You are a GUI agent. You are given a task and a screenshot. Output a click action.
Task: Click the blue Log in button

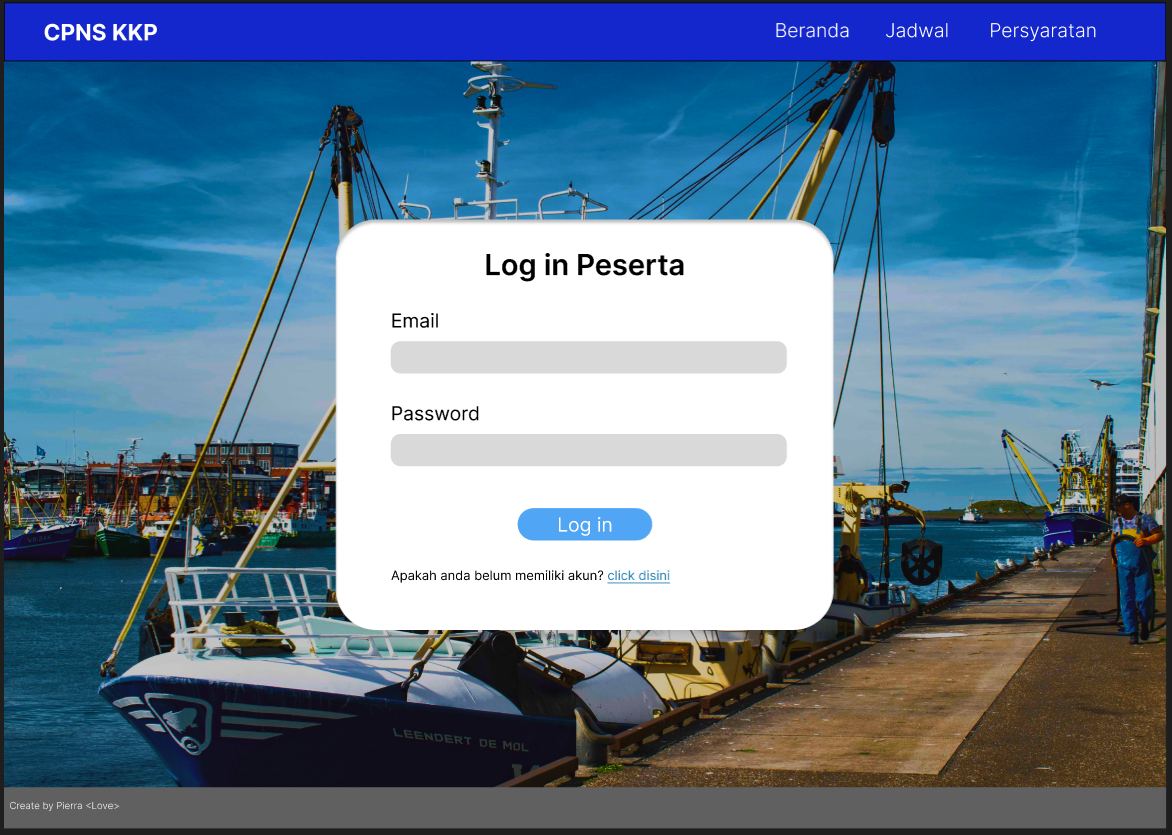coord(585,524)
